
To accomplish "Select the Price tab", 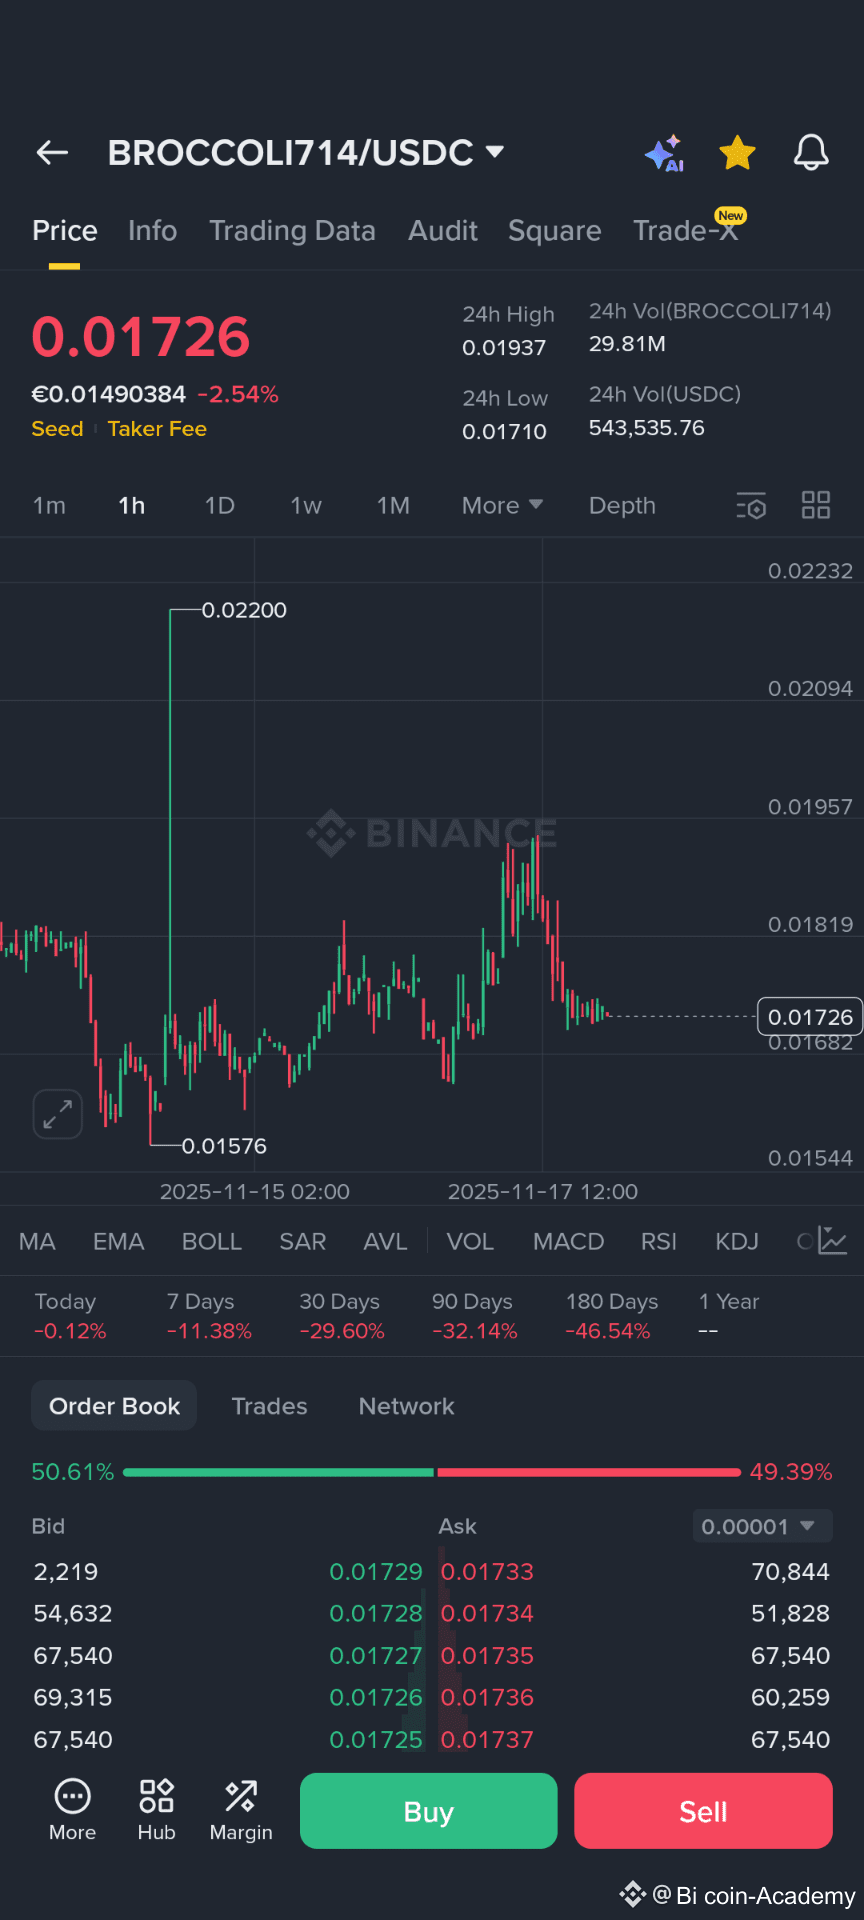I will (x=65, y=231).
